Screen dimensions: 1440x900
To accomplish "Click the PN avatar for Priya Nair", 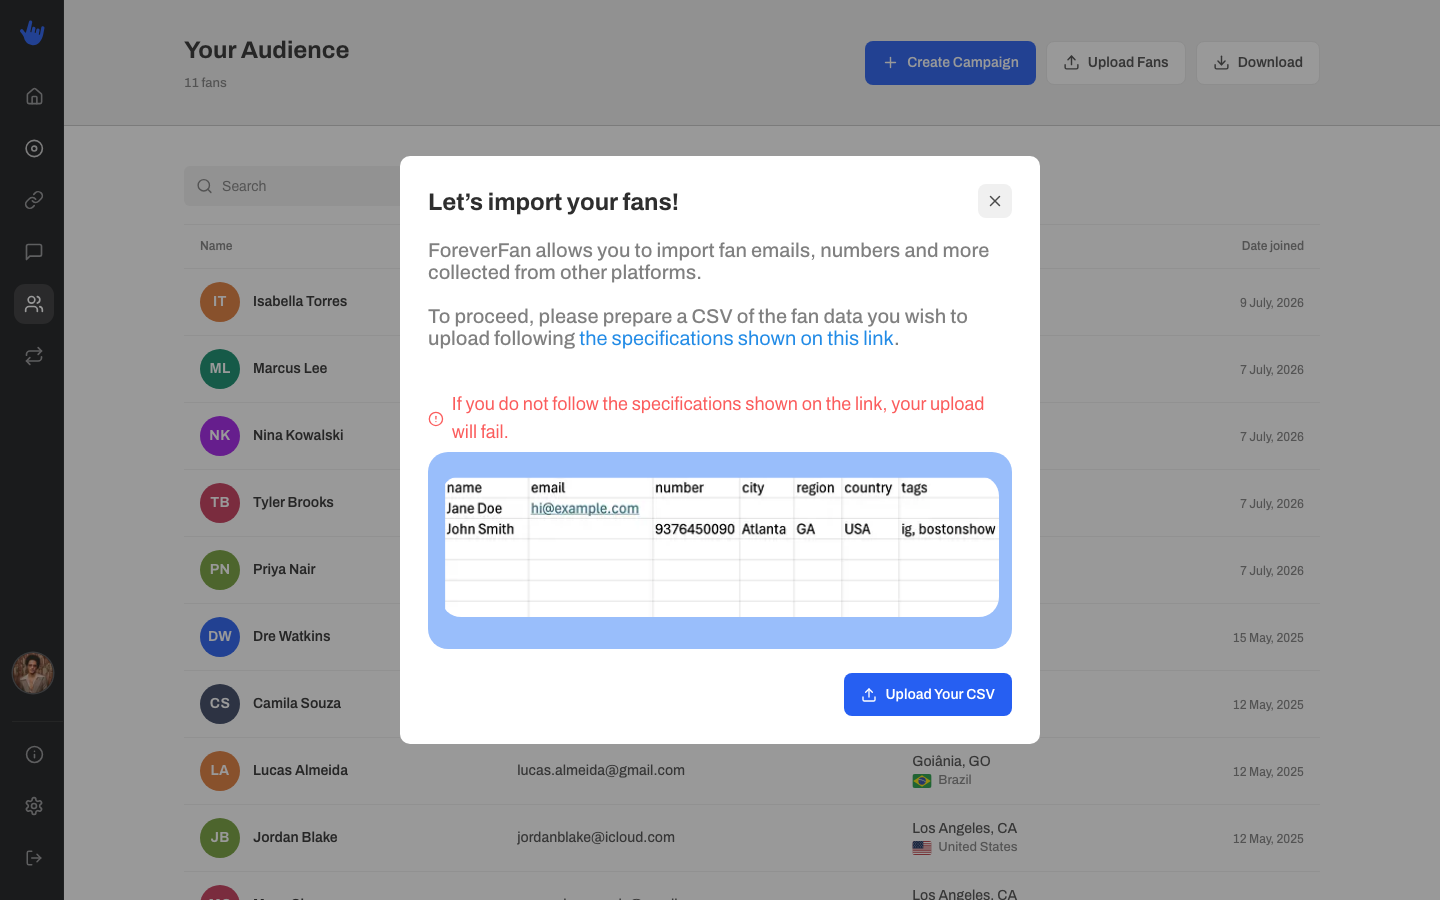I will pos(220,570).
